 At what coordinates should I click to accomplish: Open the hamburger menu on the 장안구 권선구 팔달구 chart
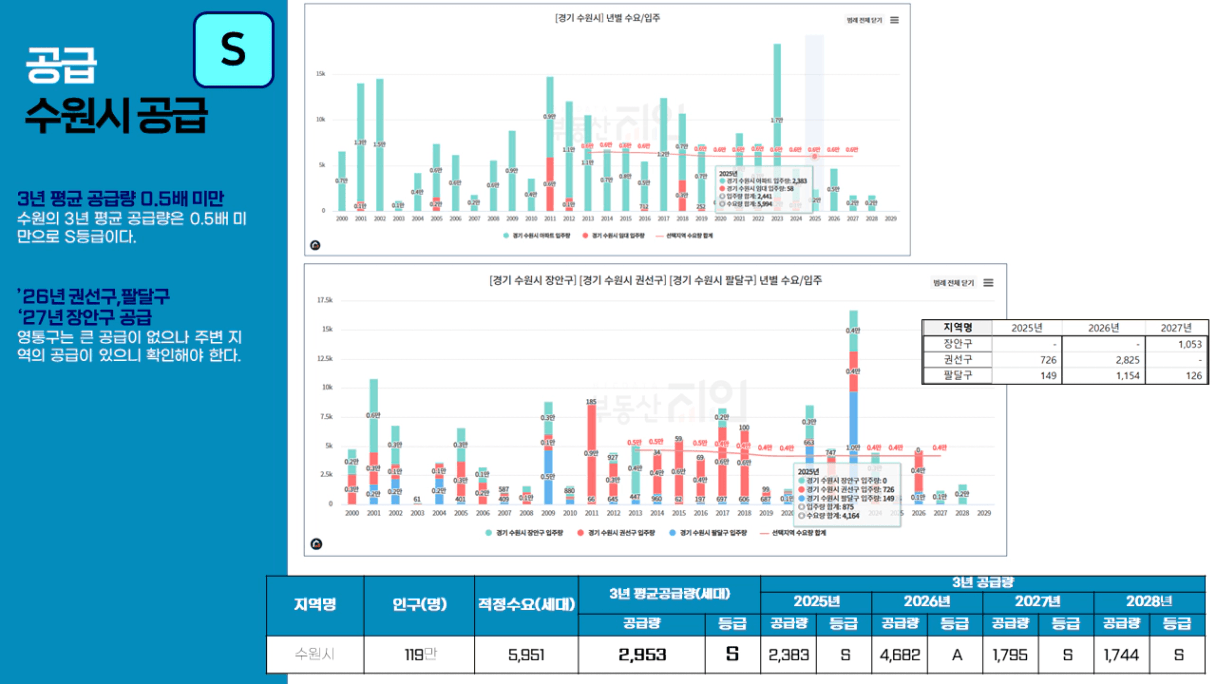click(988, 283)
